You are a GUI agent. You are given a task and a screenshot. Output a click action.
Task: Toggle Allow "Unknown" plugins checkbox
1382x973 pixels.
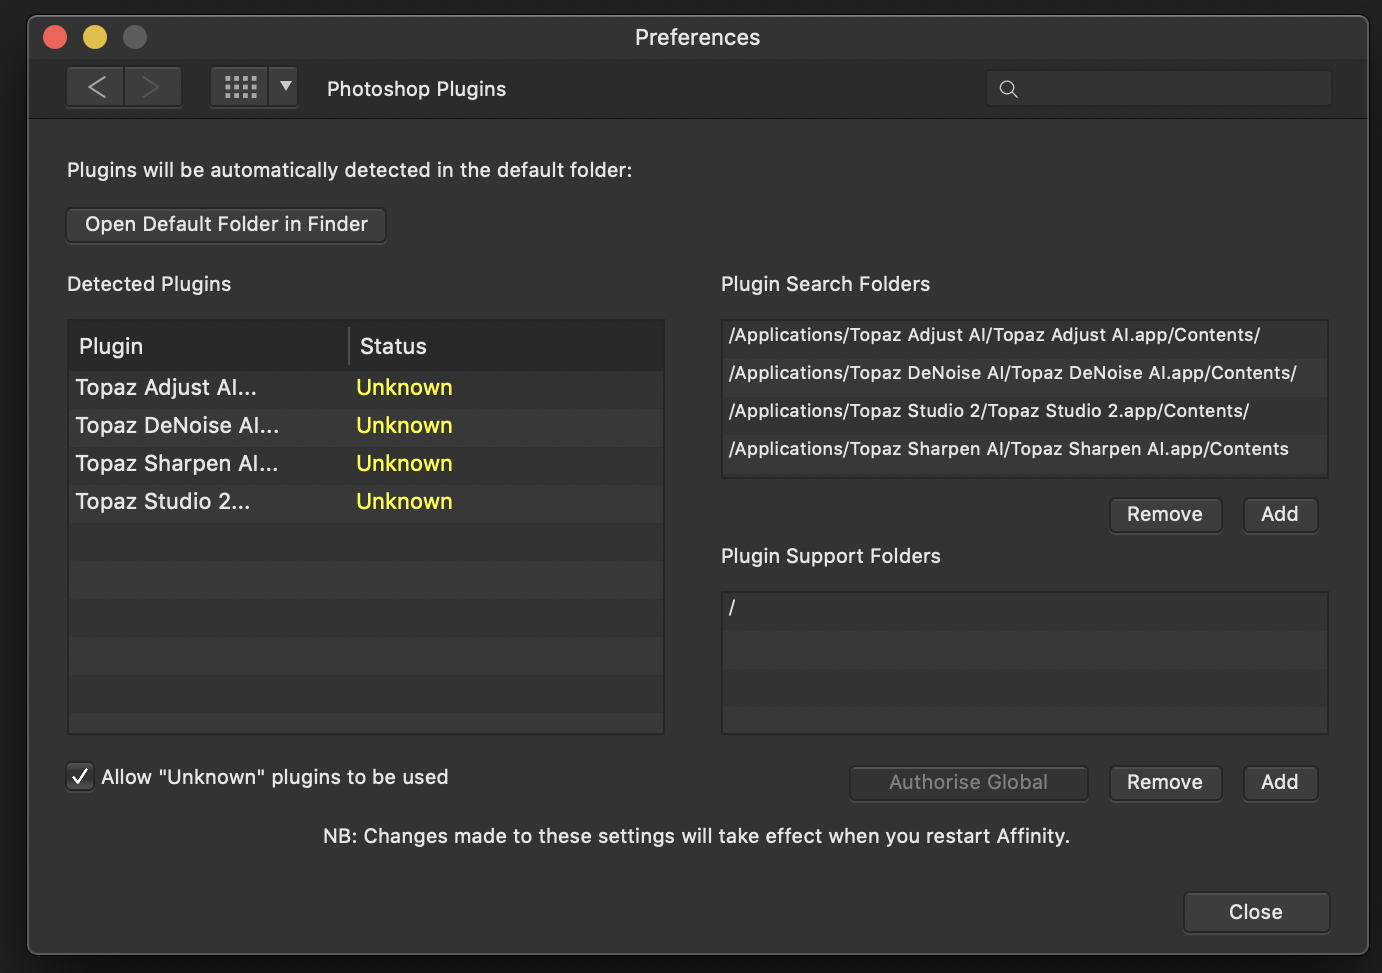[x=80, y=776]
